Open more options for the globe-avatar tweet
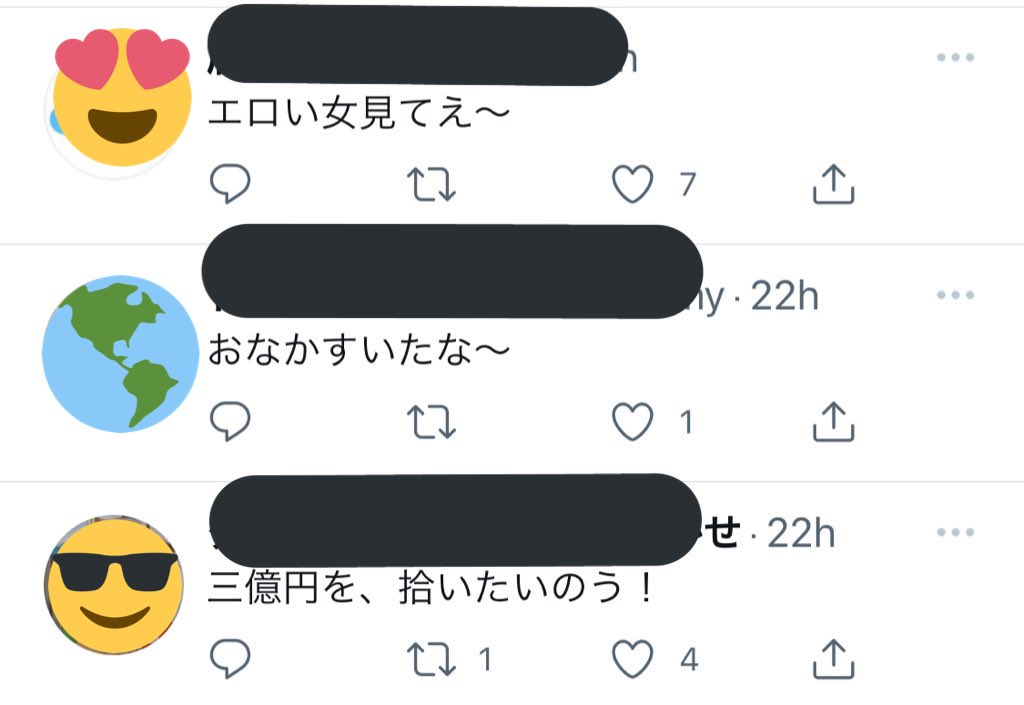 pos(955,295)
